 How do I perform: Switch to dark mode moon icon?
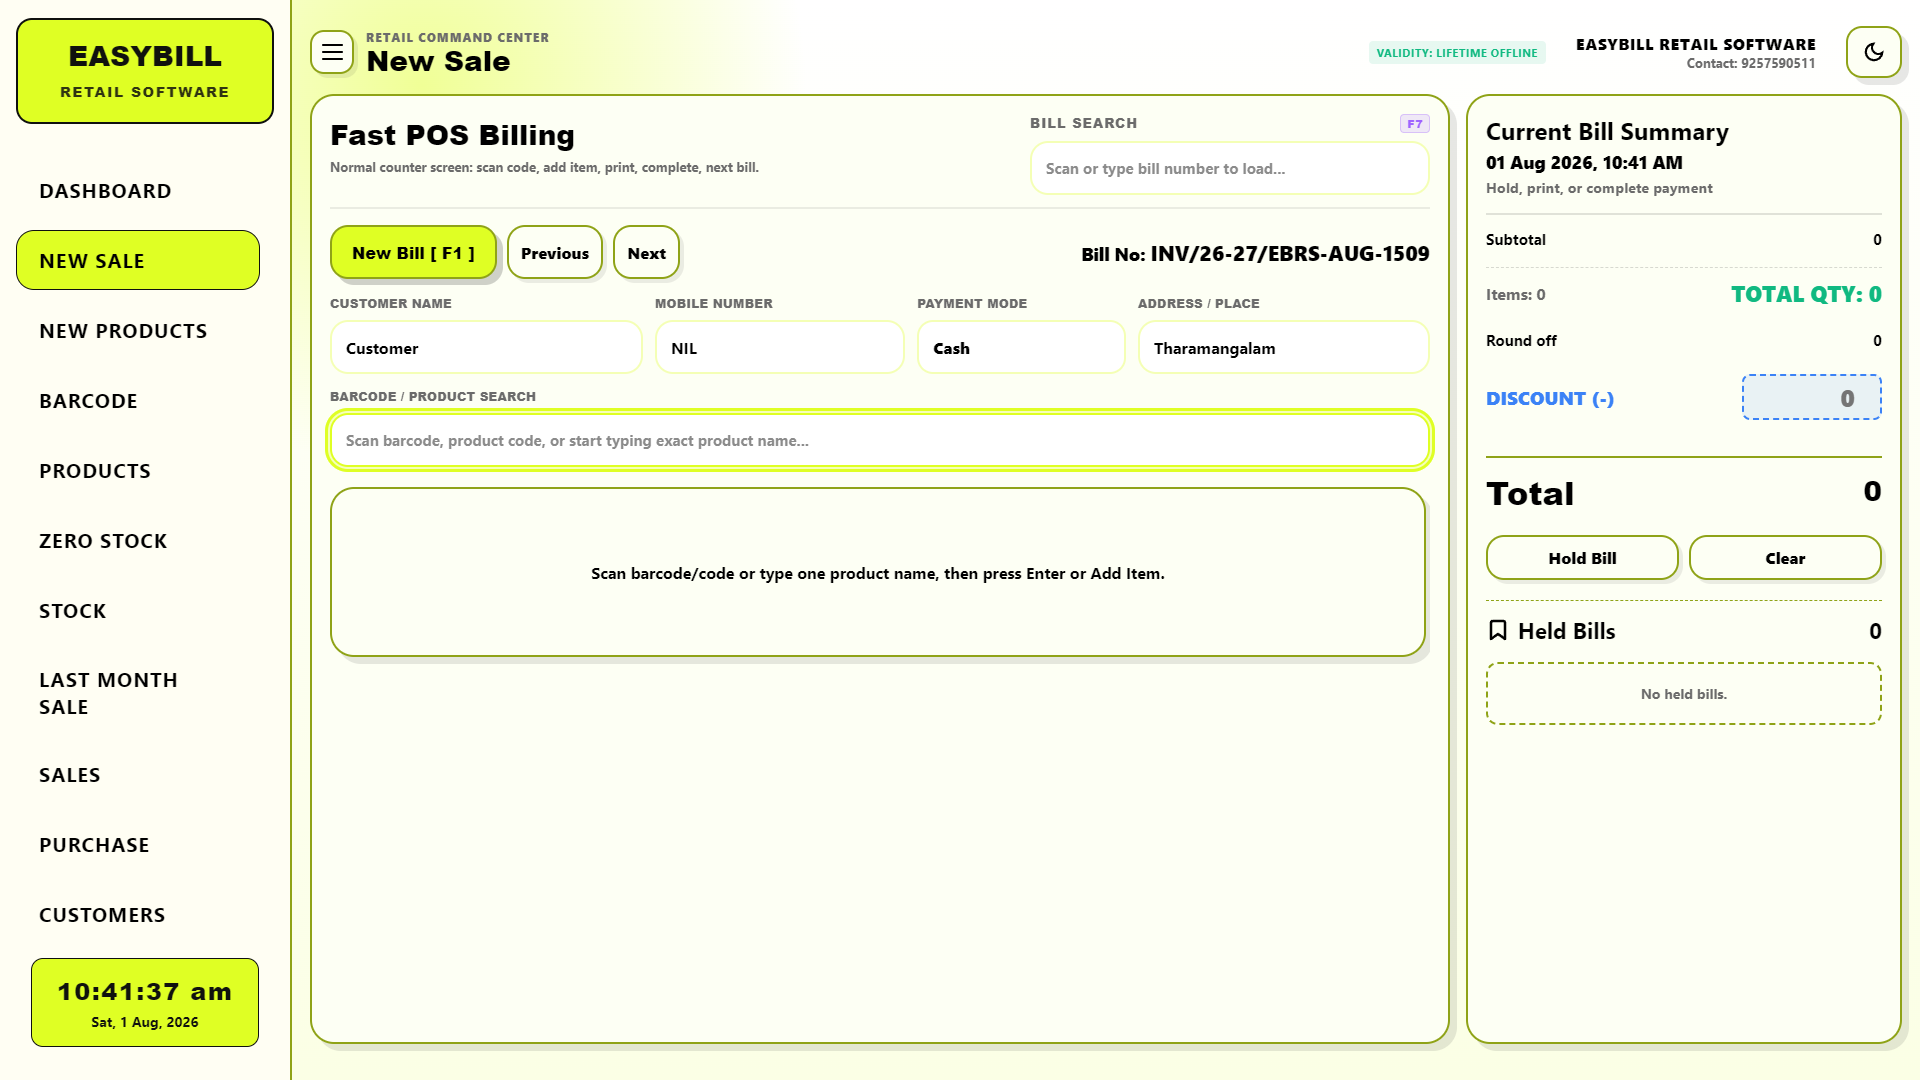(1873, 52)
